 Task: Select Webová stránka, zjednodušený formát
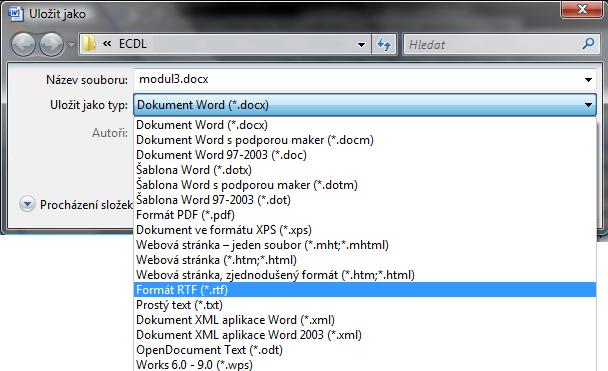click(364, 275)
